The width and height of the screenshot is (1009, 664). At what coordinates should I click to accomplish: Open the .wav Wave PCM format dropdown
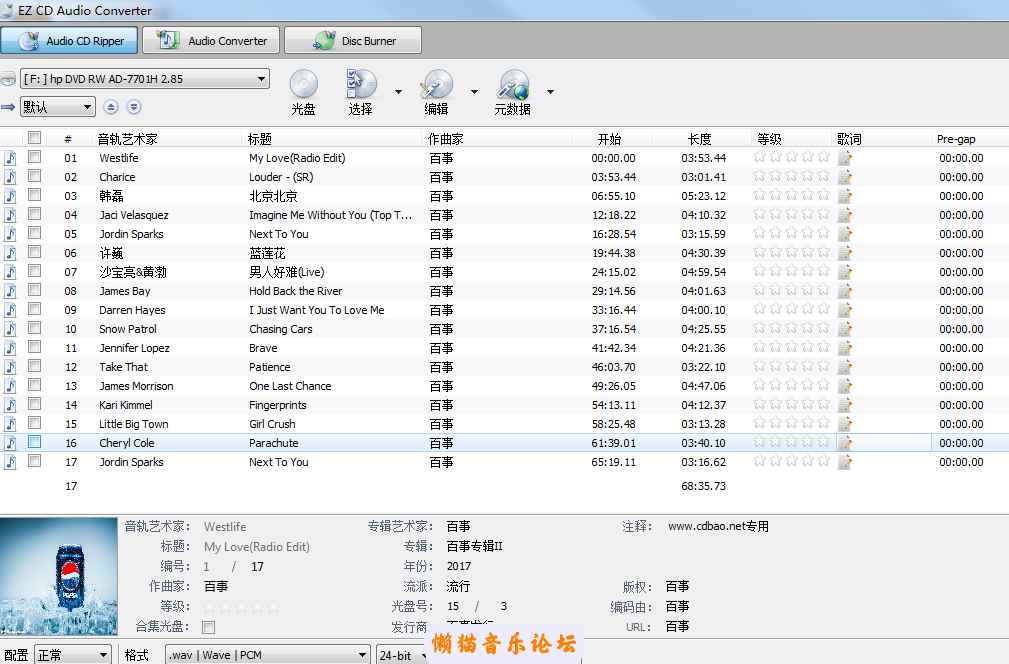click(268, 654)
